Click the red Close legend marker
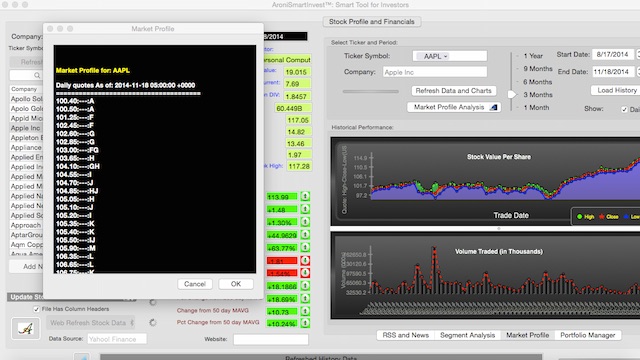The height and width of the screenshot is (360, 640). 602,217
